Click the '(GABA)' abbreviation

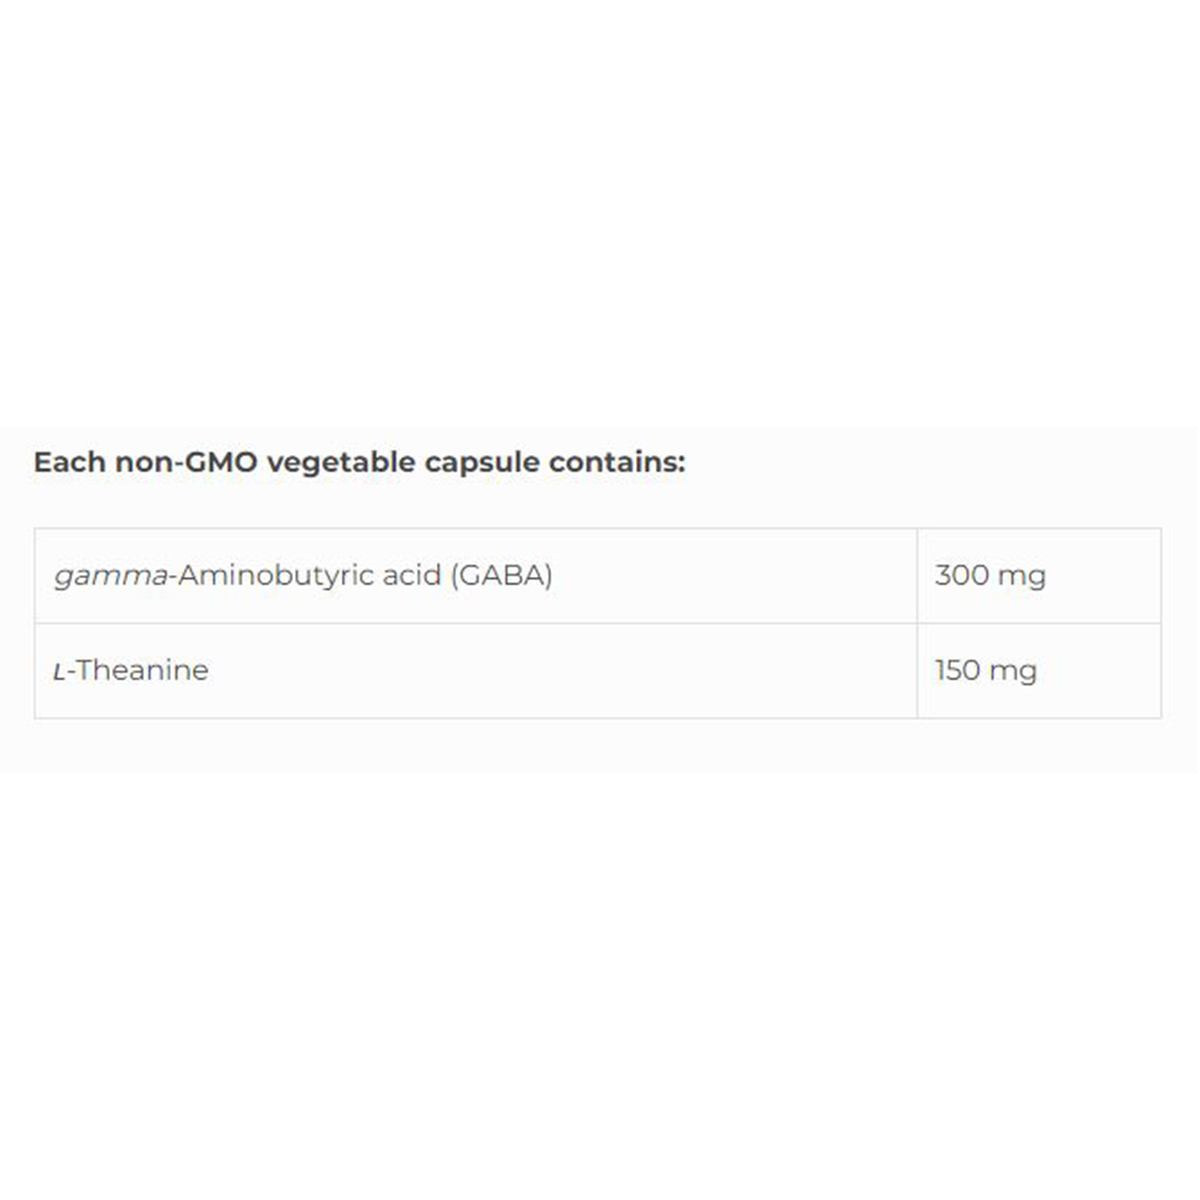point(501,576)
